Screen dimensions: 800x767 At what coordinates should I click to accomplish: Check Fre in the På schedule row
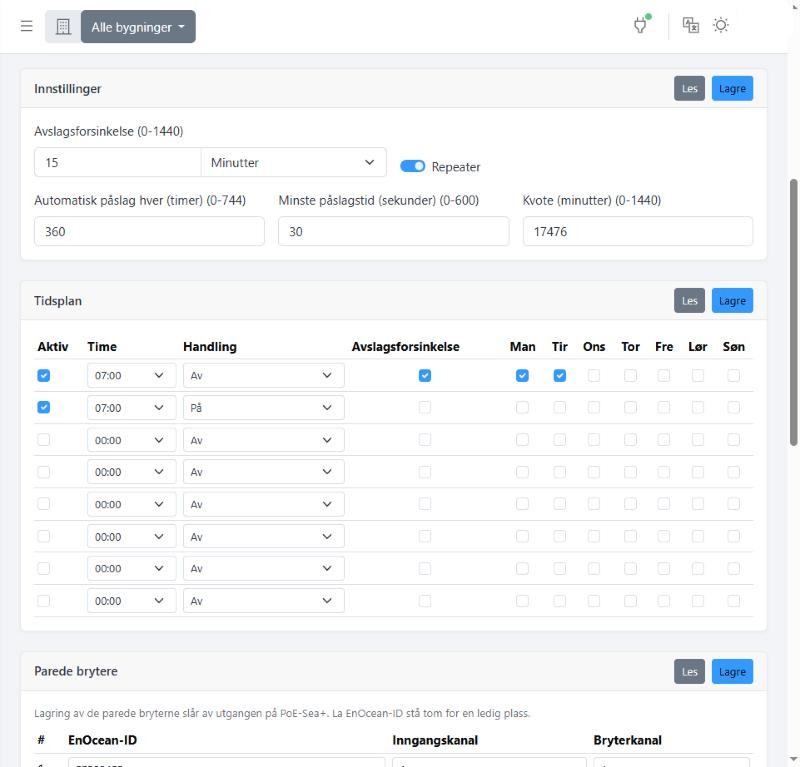(x=664, y=407)
